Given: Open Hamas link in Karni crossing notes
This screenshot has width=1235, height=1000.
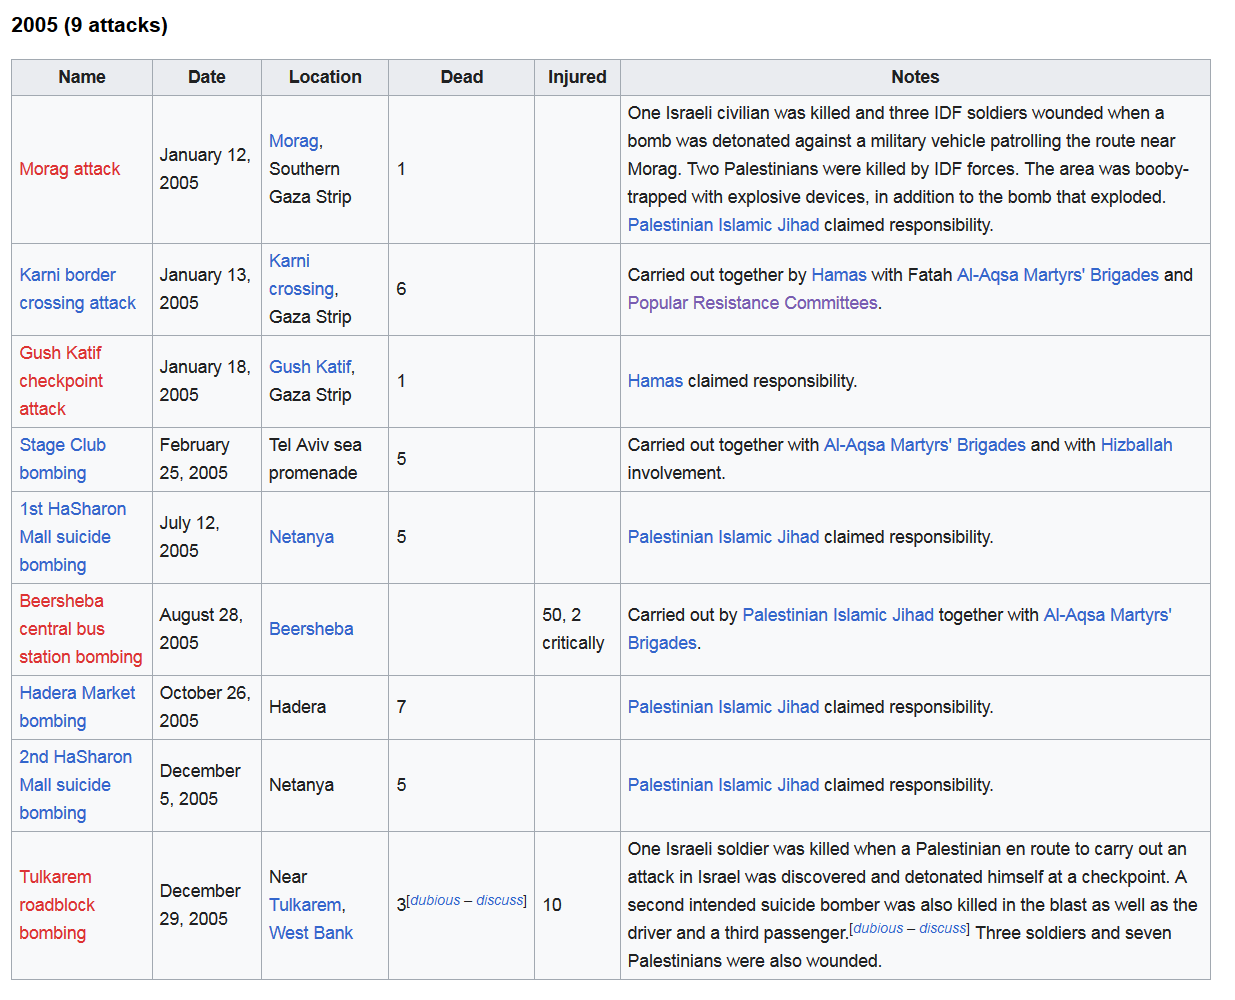Looking at the screenshot, I should coord(839,275).
